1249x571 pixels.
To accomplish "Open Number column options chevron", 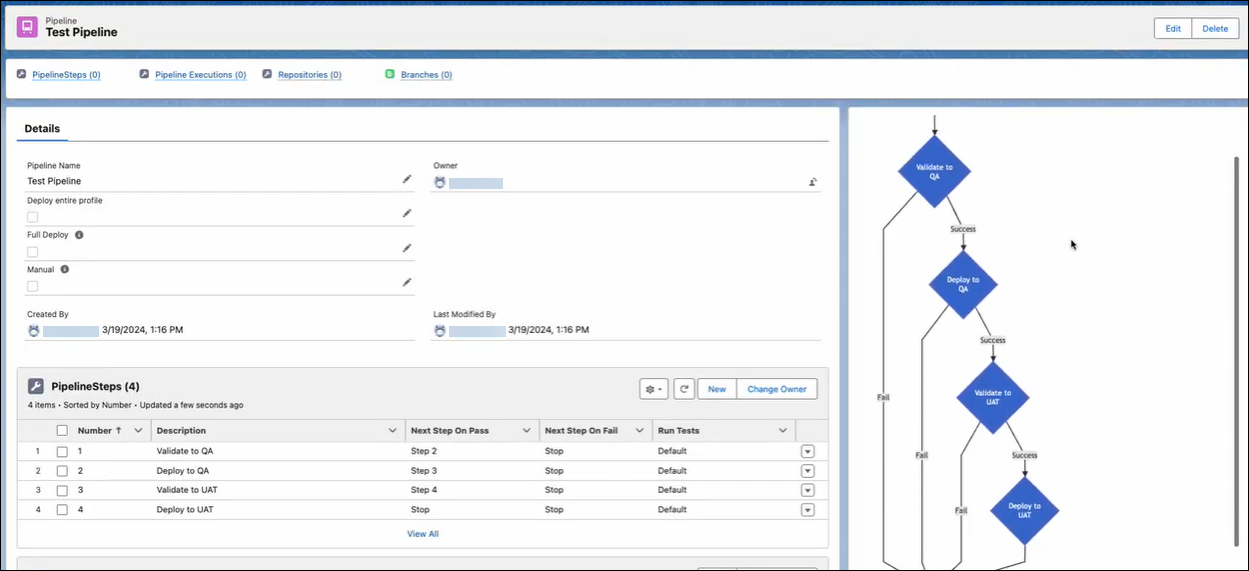I will point(138,430).
